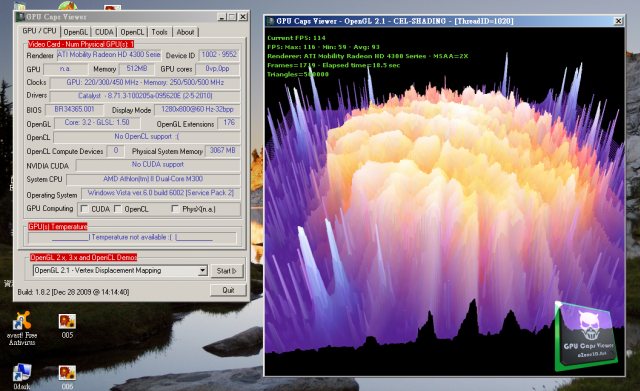Click the GPU cores value 0vp,0pp

coord(217,69)
